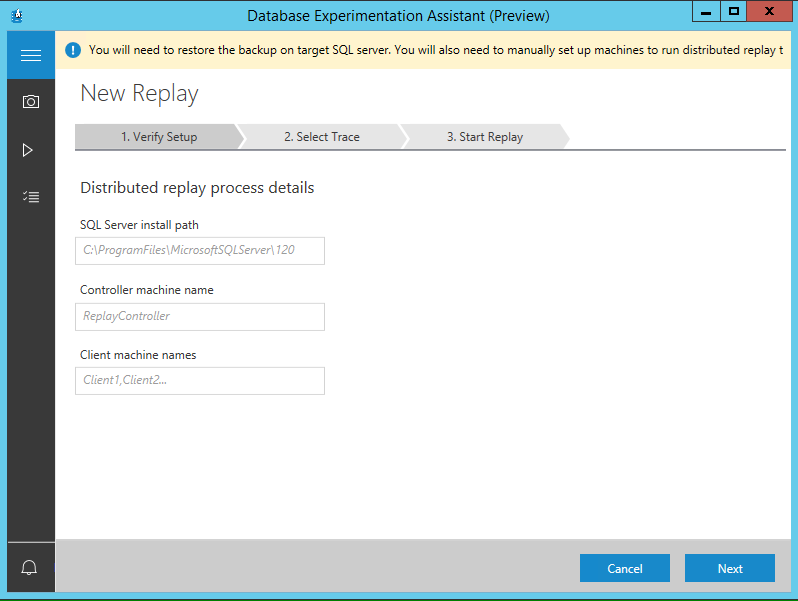Maximize the application window
Screen dimensions: 798x601
pyautogui.click(x=734, y=11)
